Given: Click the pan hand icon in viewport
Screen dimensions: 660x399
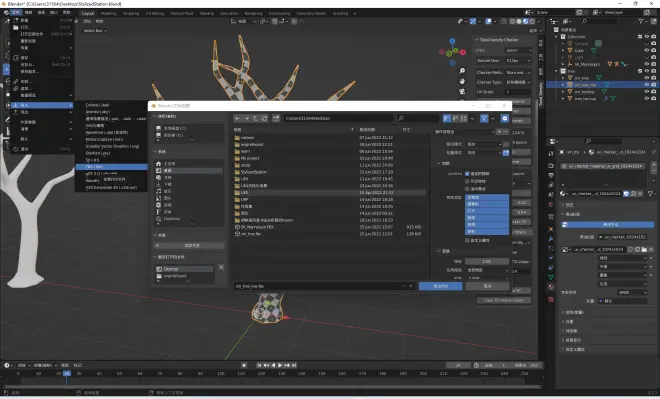Looking at the screenshot, I should coord(462,81).
